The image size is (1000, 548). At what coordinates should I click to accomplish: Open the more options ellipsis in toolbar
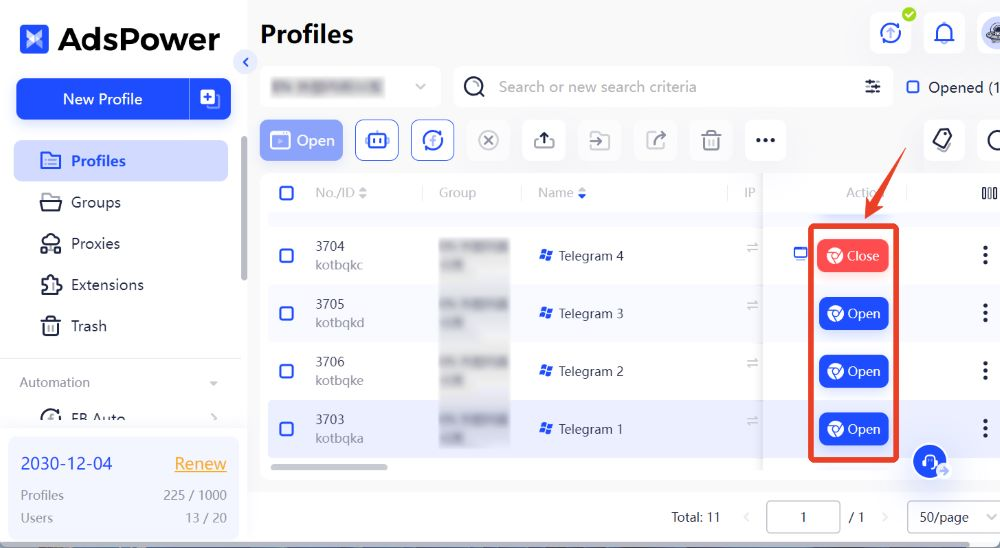point(765,141)
